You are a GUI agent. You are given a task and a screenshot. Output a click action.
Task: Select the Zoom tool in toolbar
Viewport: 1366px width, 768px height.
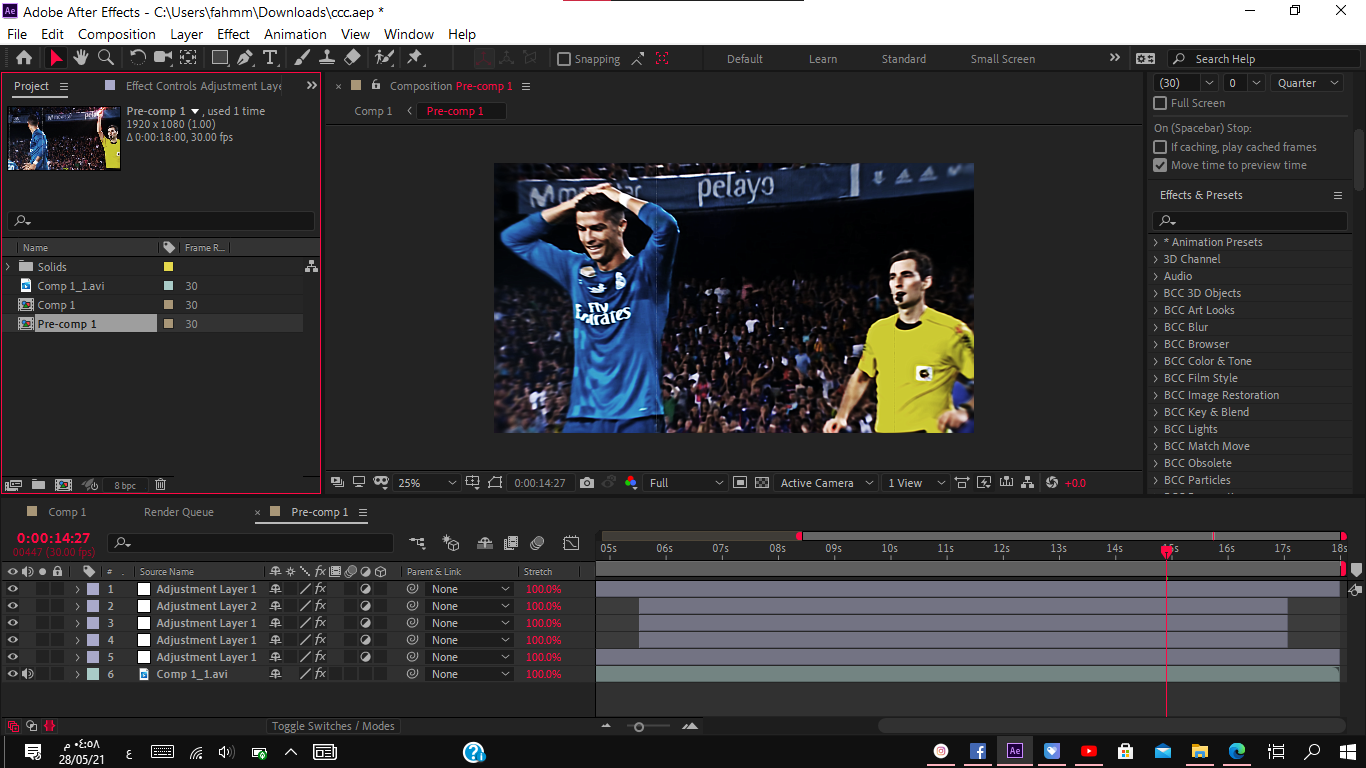(x=106, y=58)
